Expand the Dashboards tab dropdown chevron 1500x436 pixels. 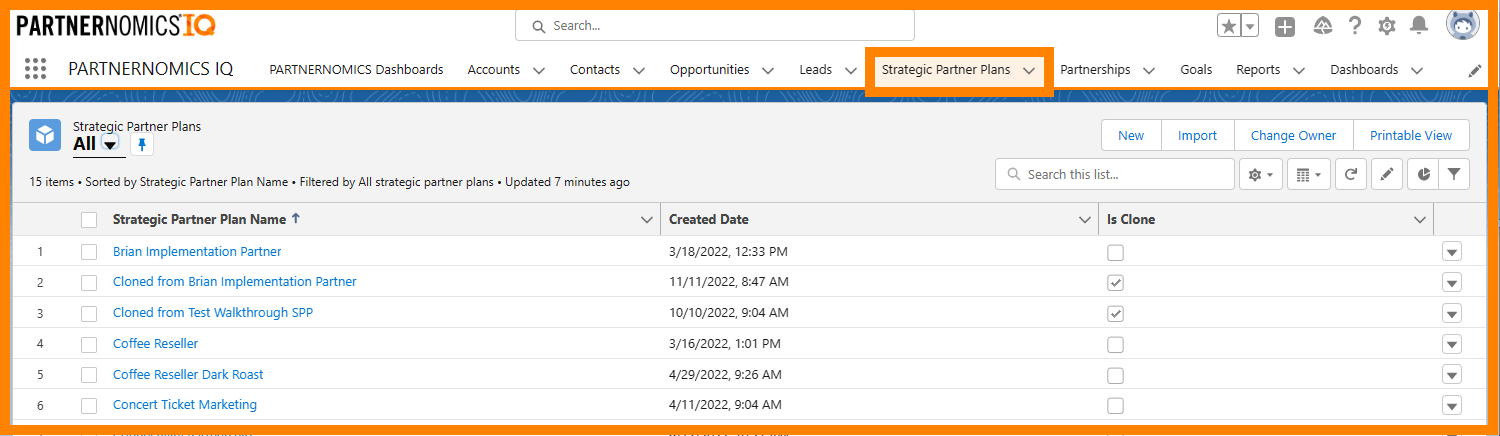click(1417, 70)
